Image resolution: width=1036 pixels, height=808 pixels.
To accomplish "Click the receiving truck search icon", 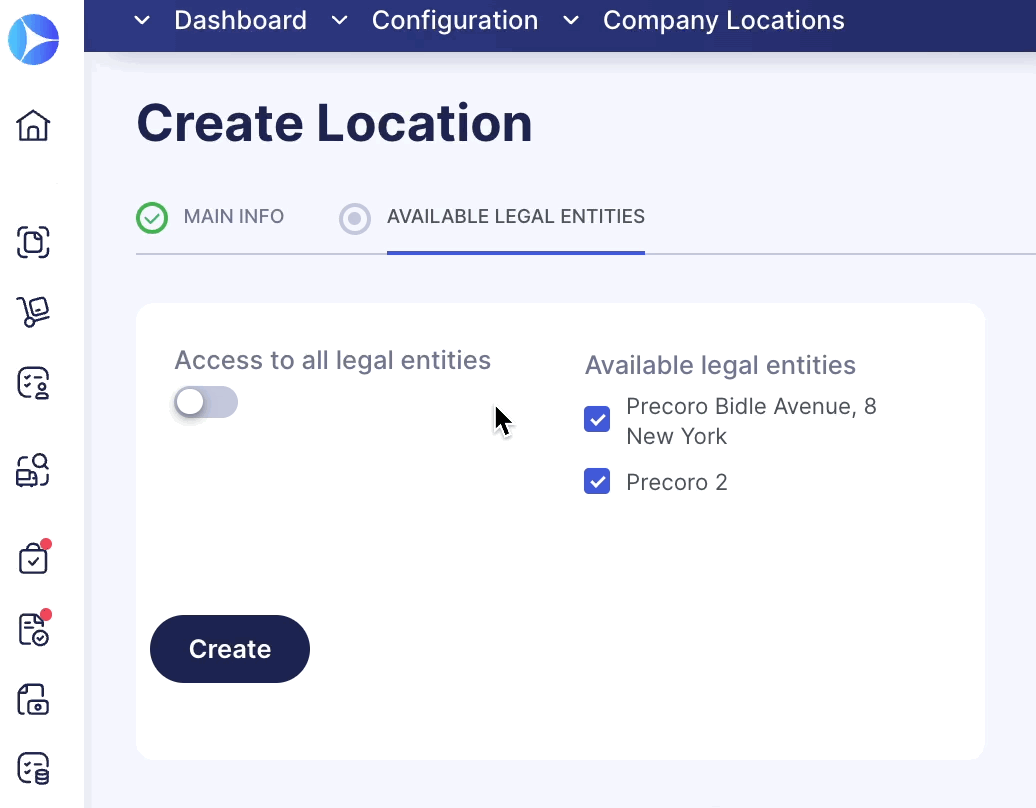I will [x=33, y=470].
